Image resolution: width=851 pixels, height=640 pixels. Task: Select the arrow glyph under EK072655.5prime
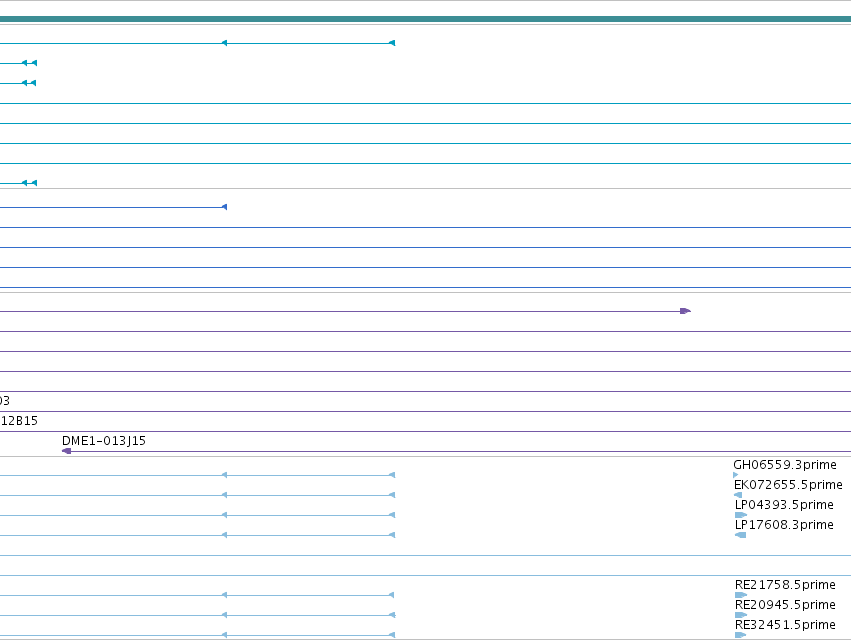(738, 495)
